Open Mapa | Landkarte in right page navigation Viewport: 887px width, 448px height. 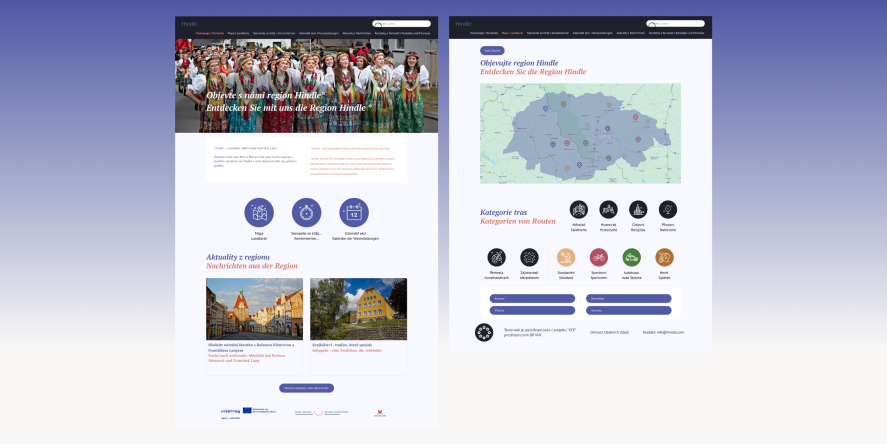[x=514, y=33]
